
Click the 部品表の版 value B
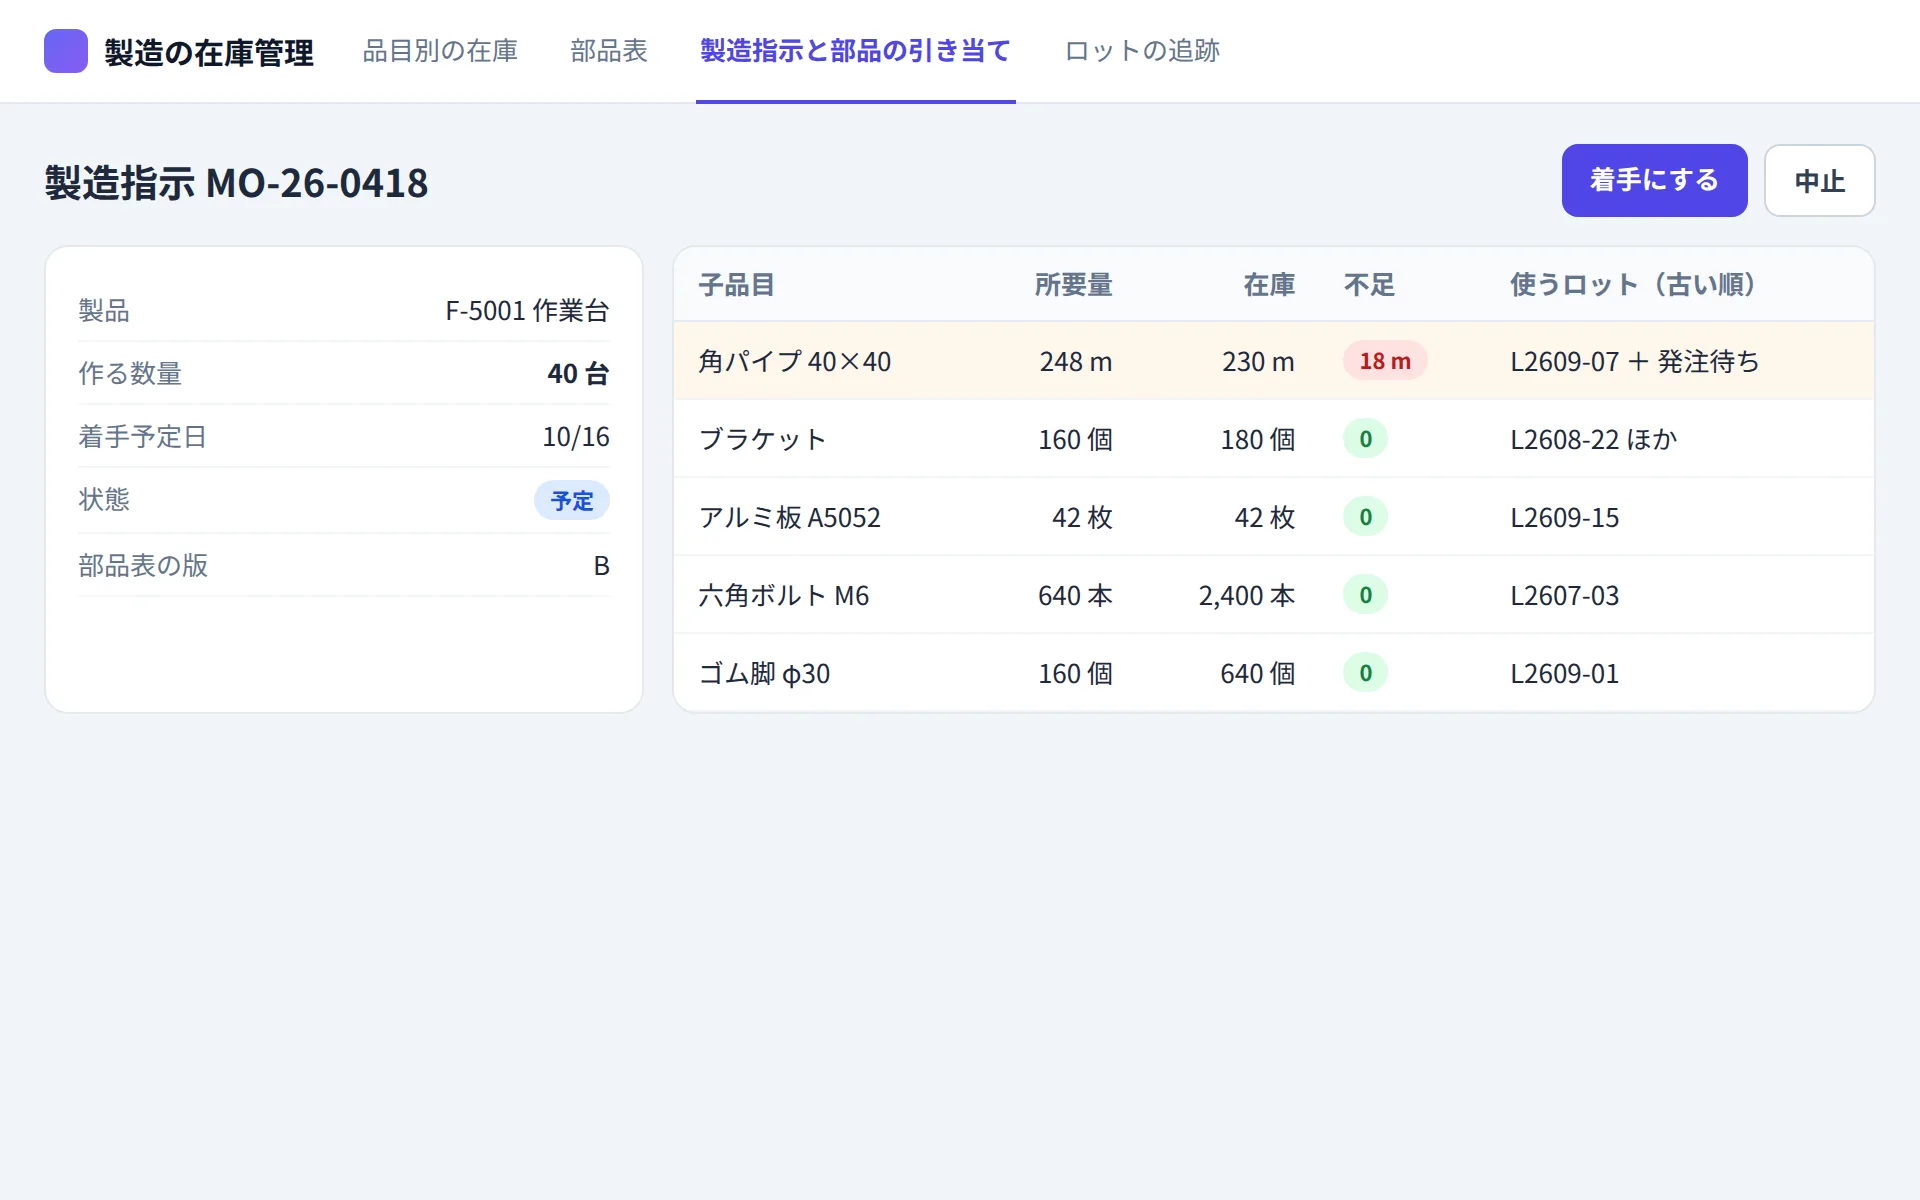pyautogui.click(x=601, y=565)
